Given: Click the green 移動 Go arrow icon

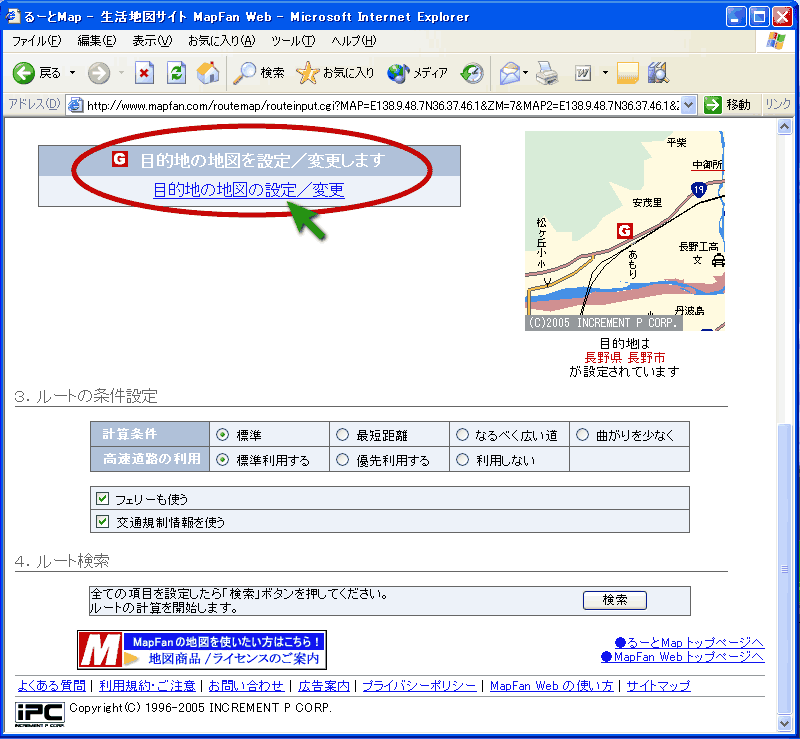Looking at the screenshot, I should coord(712,105).
